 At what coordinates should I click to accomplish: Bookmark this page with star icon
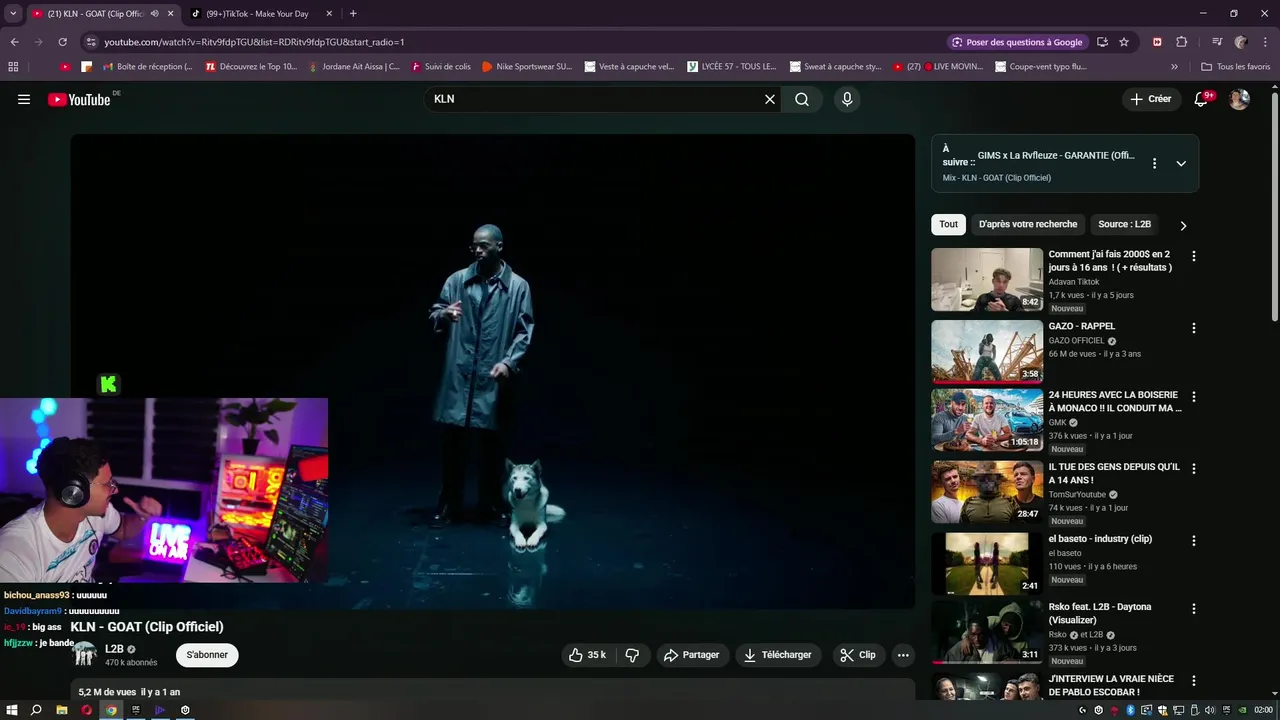click(1124, 42)
